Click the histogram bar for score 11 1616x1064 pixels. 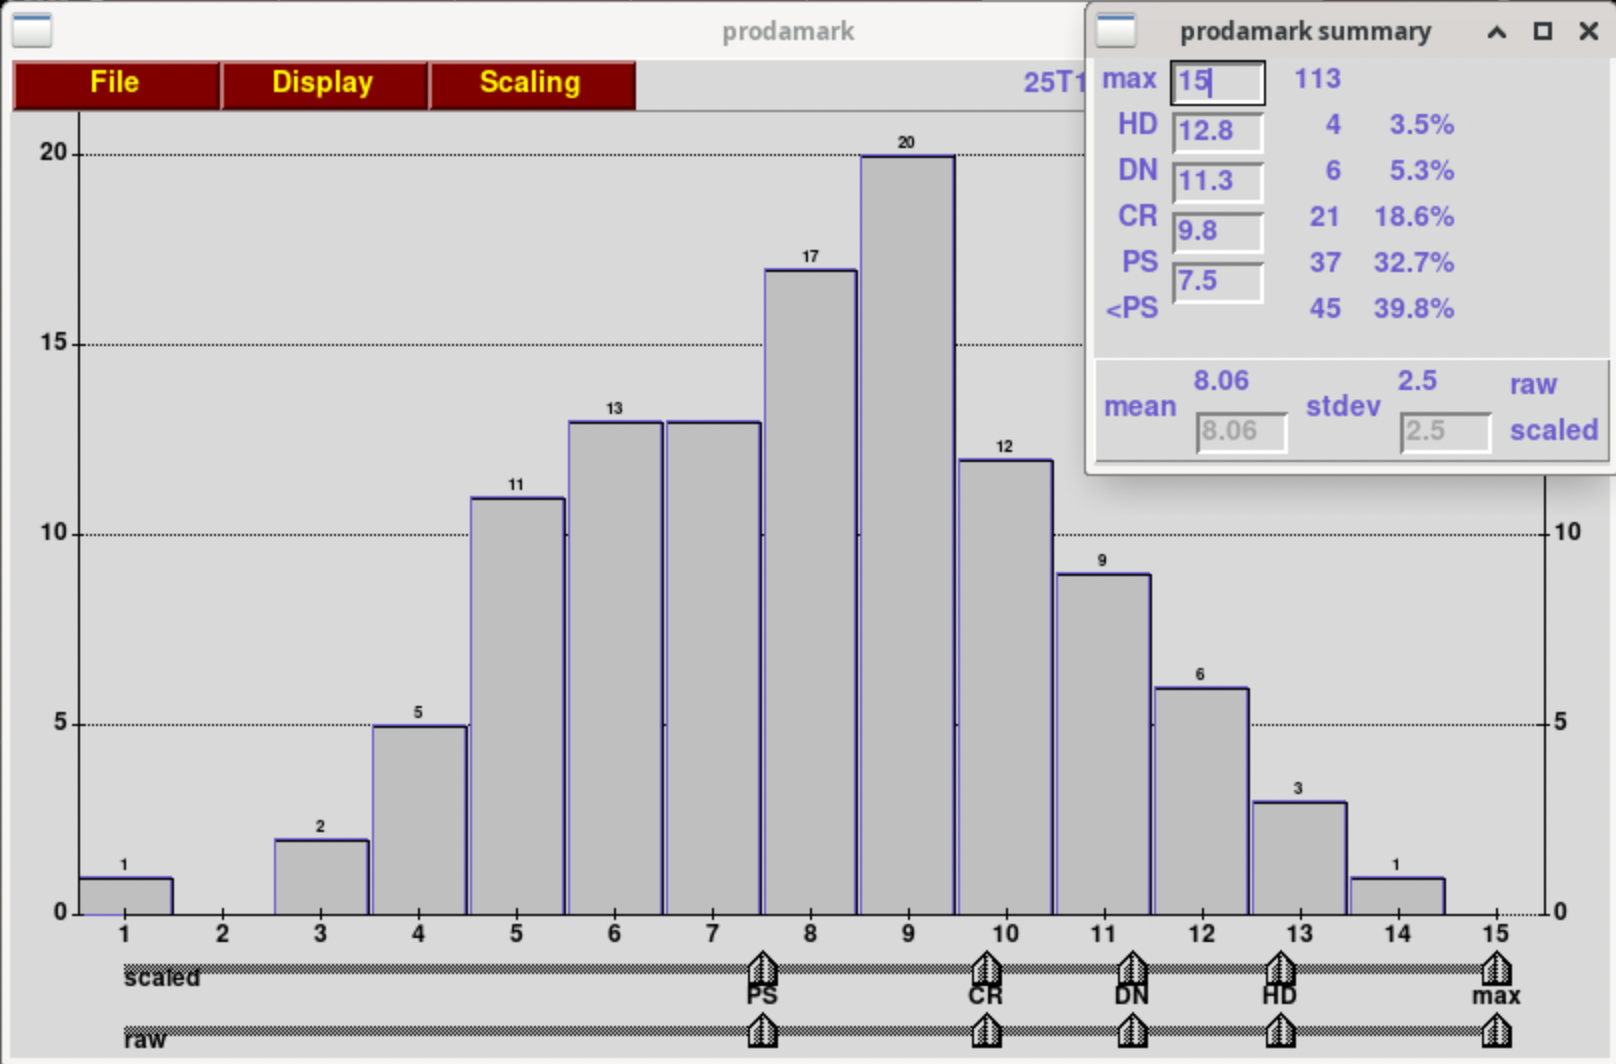click(1104, 744)
